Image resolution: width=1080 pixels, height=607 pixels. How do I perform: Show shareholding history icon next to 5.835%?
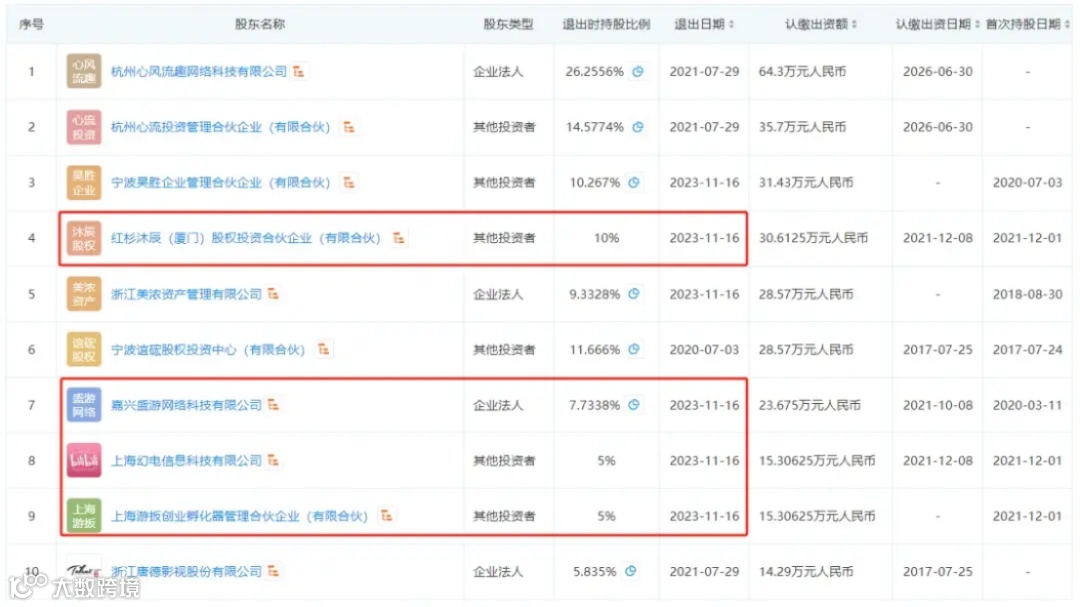(630, 571)
